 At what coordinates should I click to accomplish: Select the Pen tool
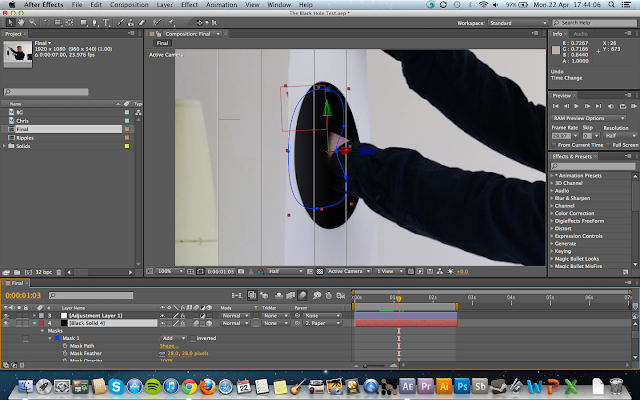(95, 22)
